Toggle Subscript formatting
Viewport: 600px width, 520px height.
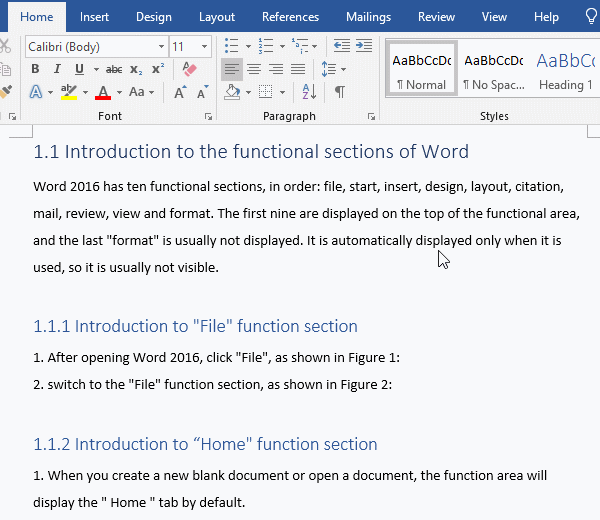(x=136, y=69)
